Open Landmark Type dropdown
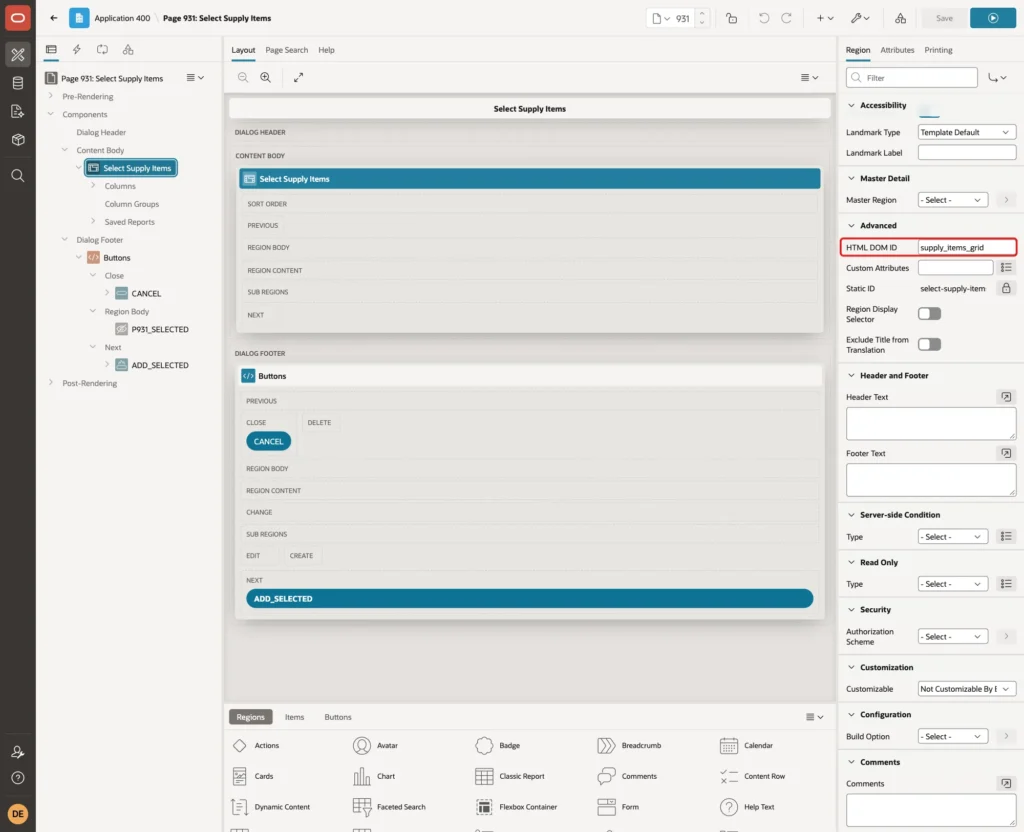 [x=967, y=132]
